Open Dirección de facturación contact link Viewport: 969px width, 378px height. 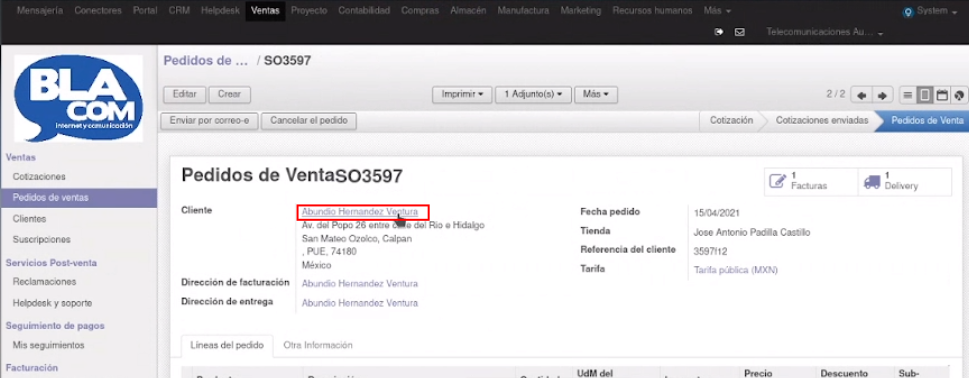pyautogui.click(x=360, y=284)
